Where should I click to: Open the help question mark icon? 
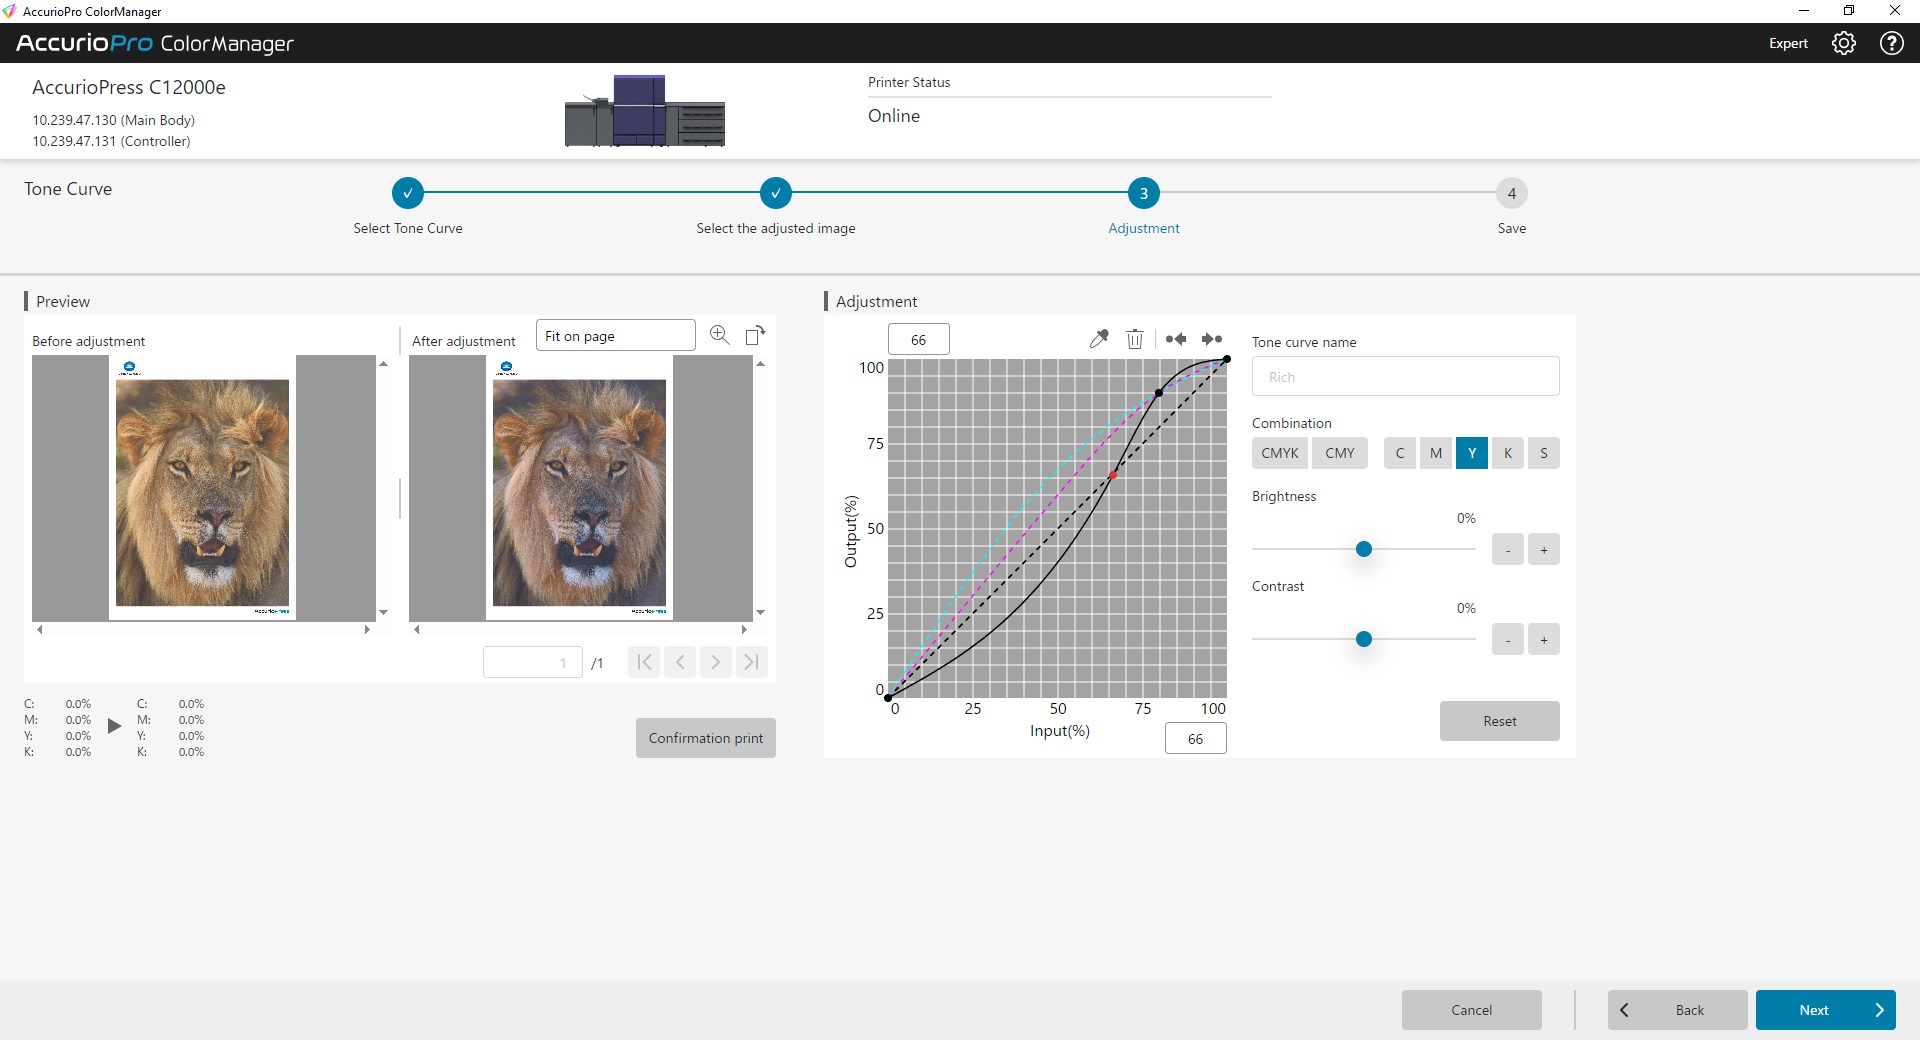[x=1891, y=43]
